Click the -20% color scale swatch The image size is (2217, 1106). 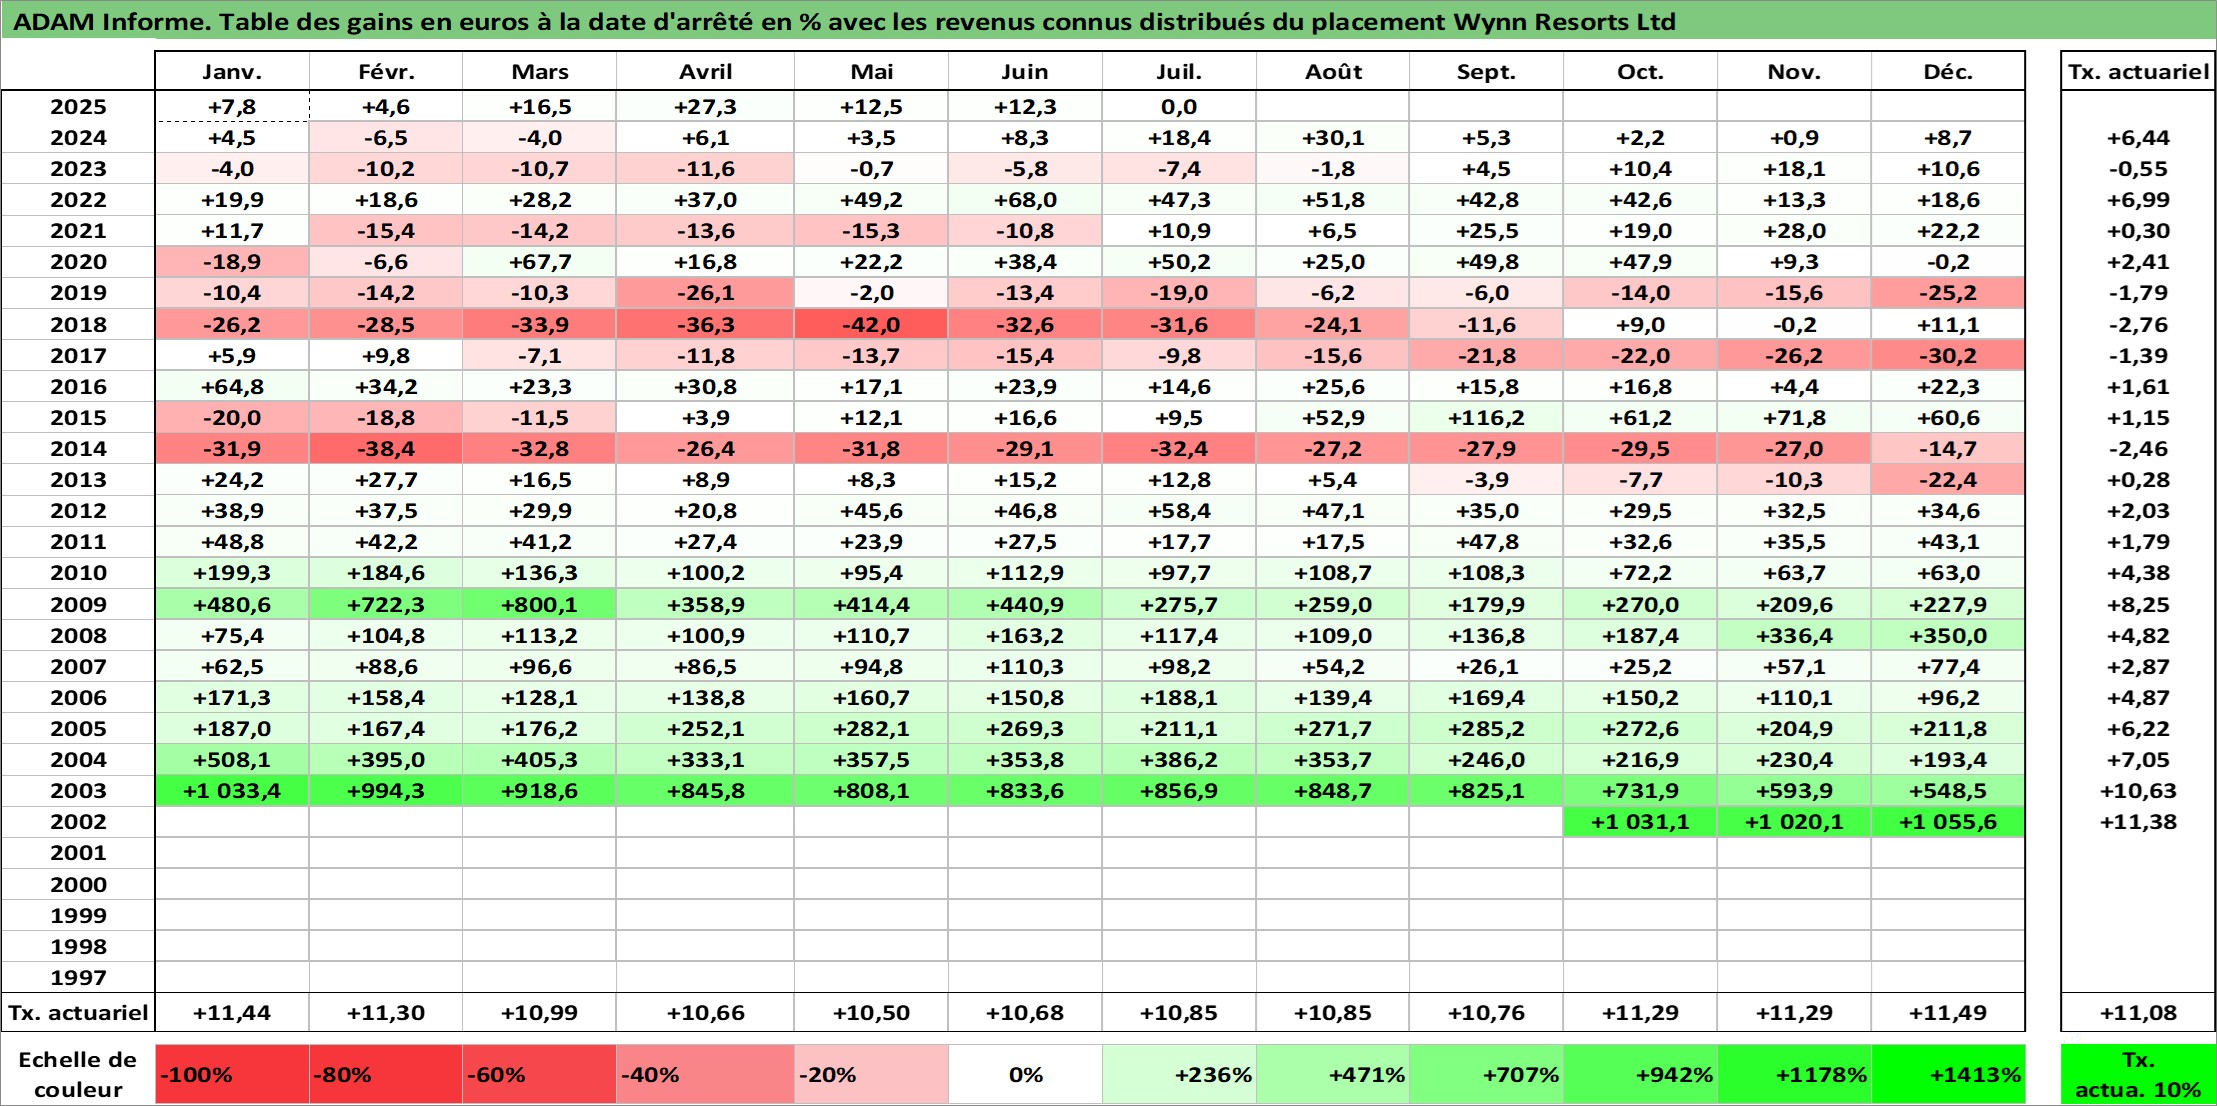pyautogui.click(x=872, y=1074)
